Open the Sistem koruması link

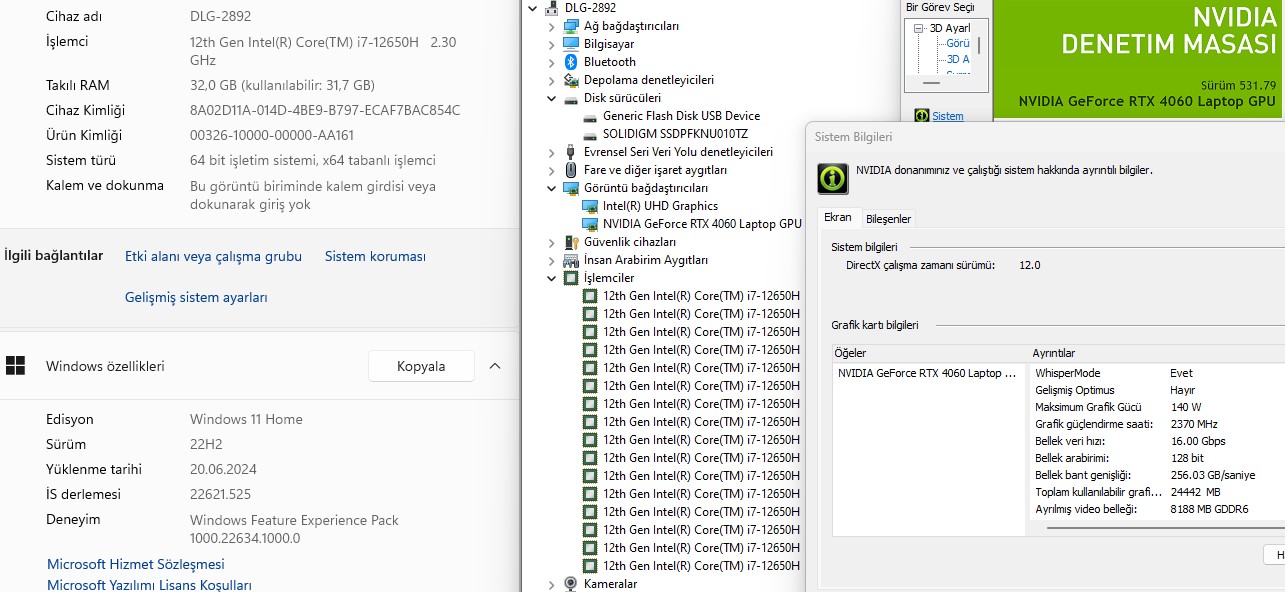(375, 256)
